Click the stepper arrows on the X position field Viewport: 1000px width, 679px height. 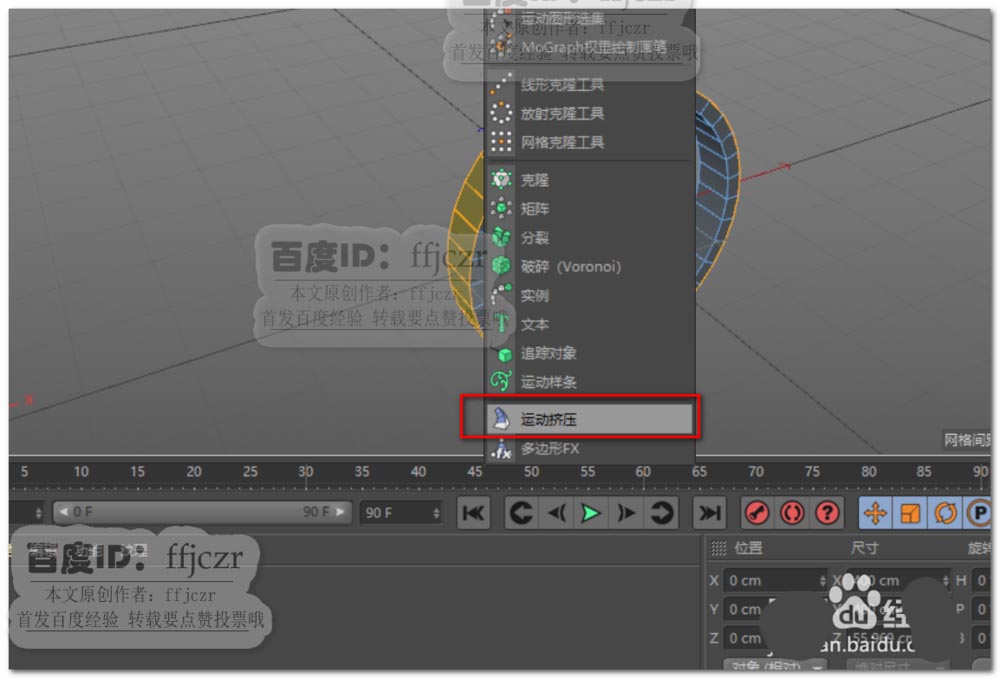(x=822, y=581)
